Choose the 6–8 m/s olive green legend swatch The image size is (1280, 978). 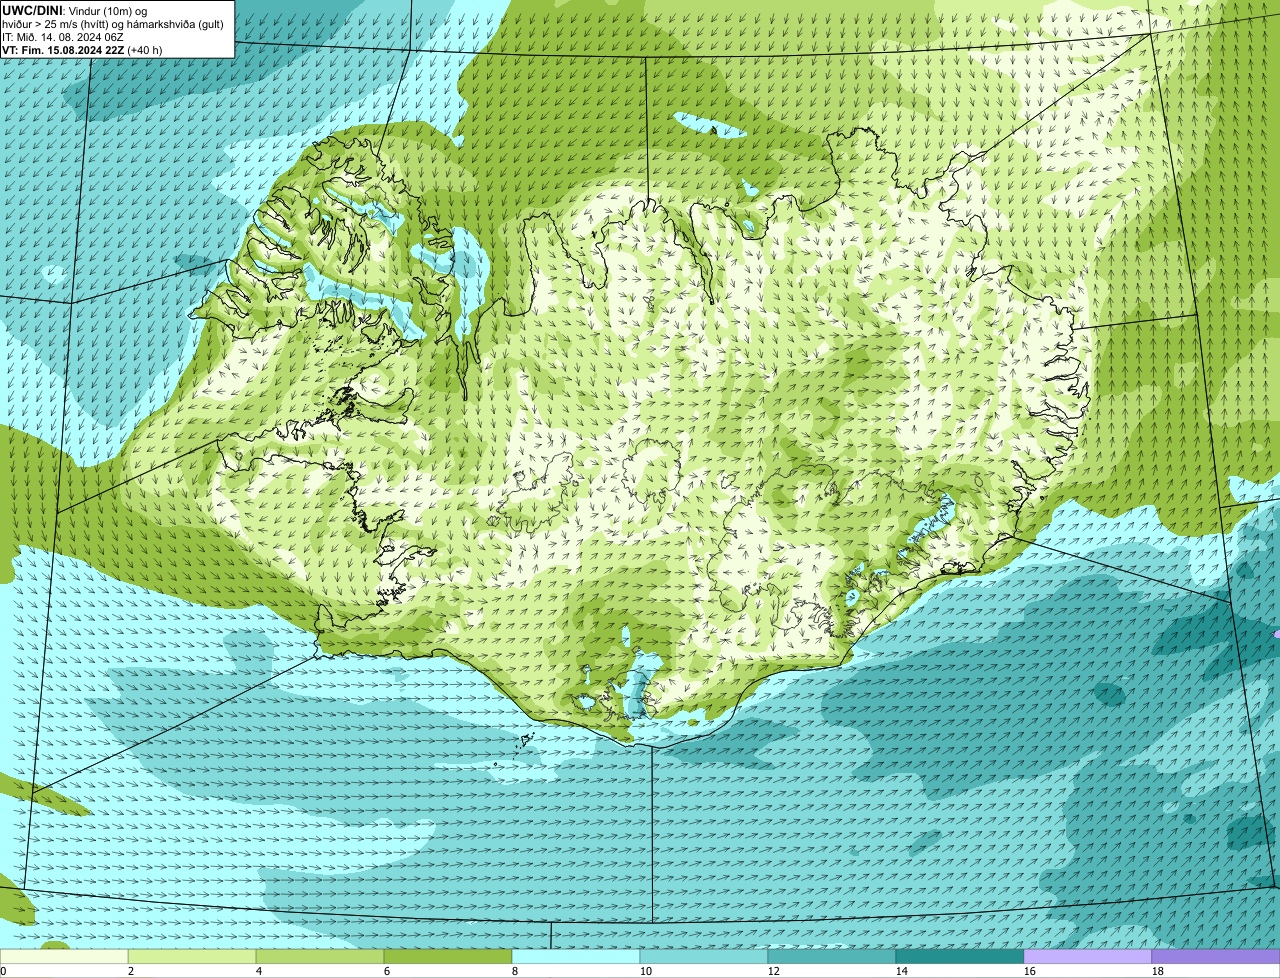(x=448, y=956)
